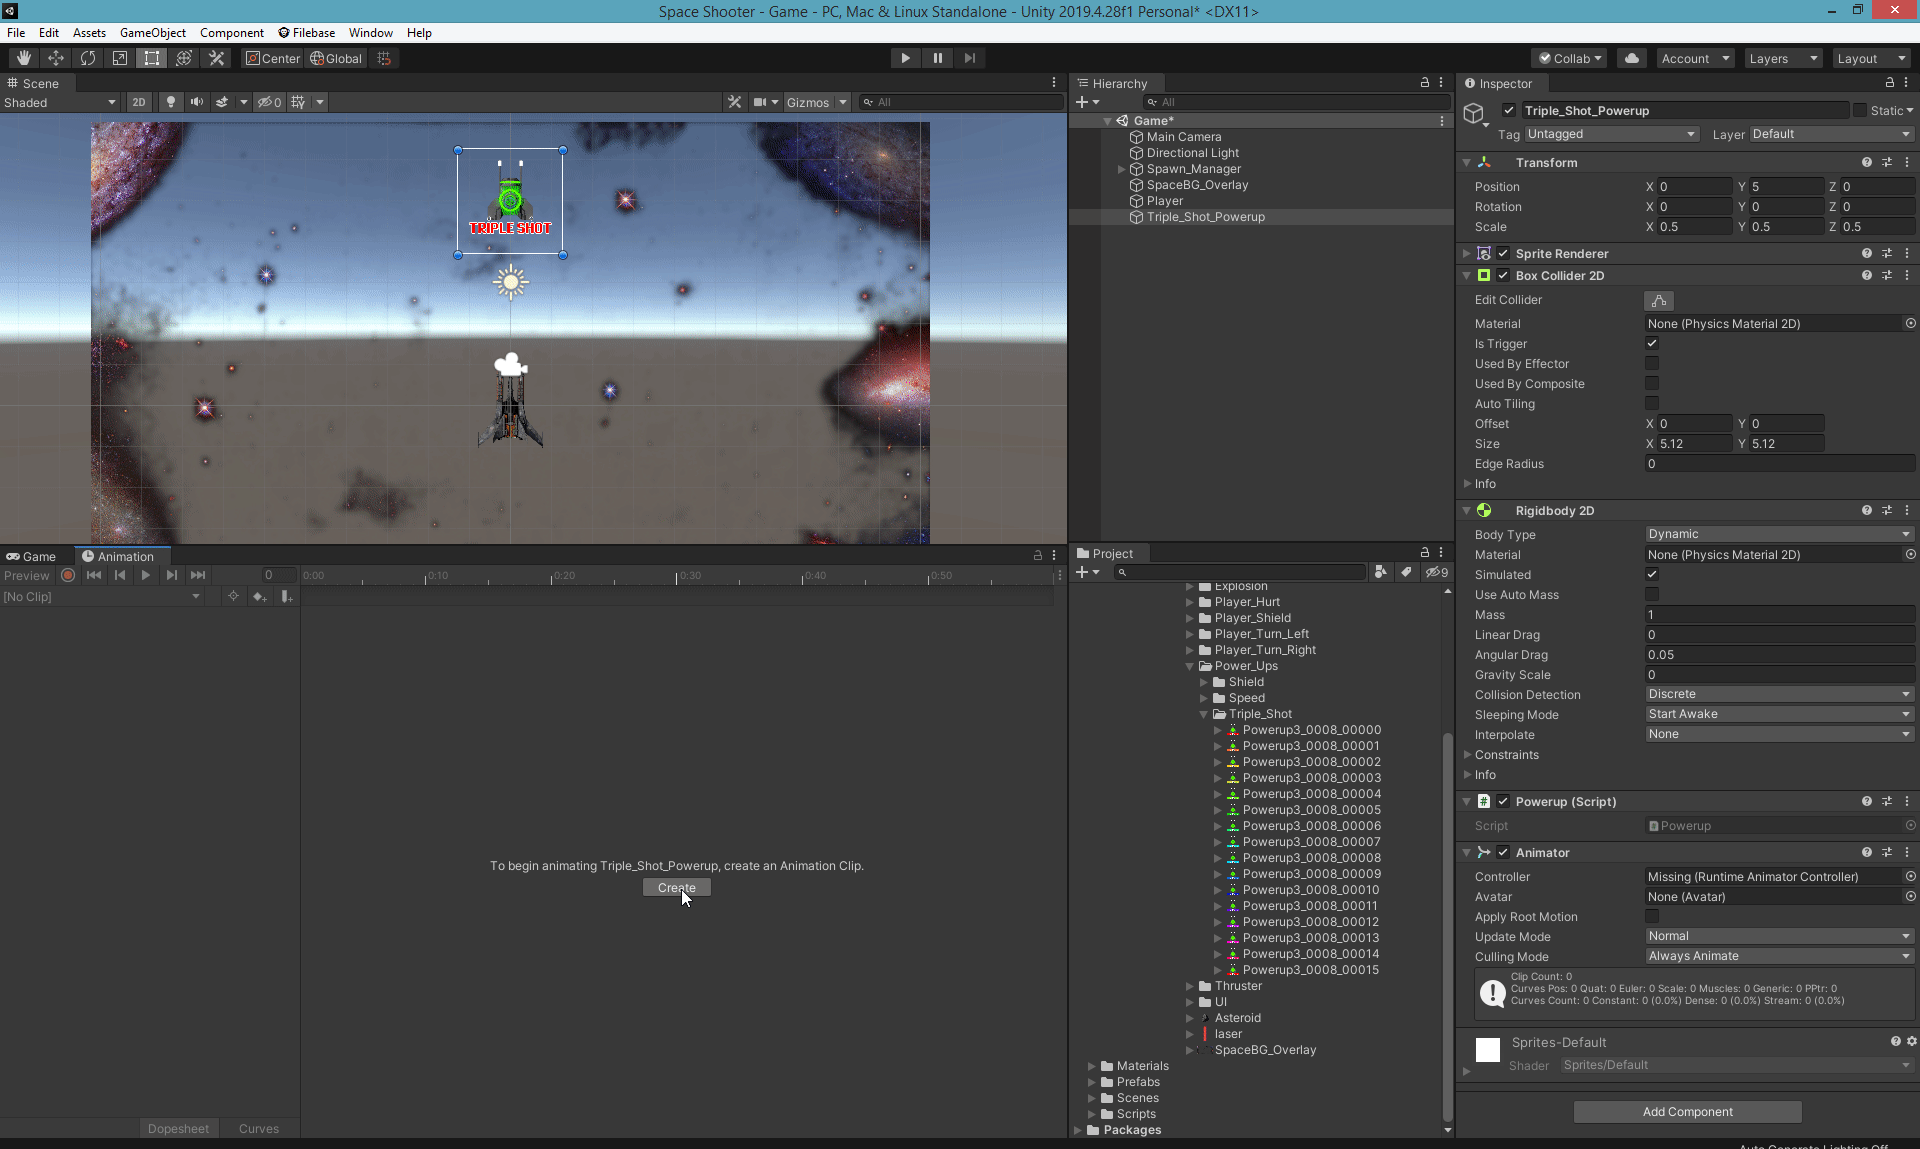
Task: Click the Pause button in the toolbar
Action: click(937, 58)
